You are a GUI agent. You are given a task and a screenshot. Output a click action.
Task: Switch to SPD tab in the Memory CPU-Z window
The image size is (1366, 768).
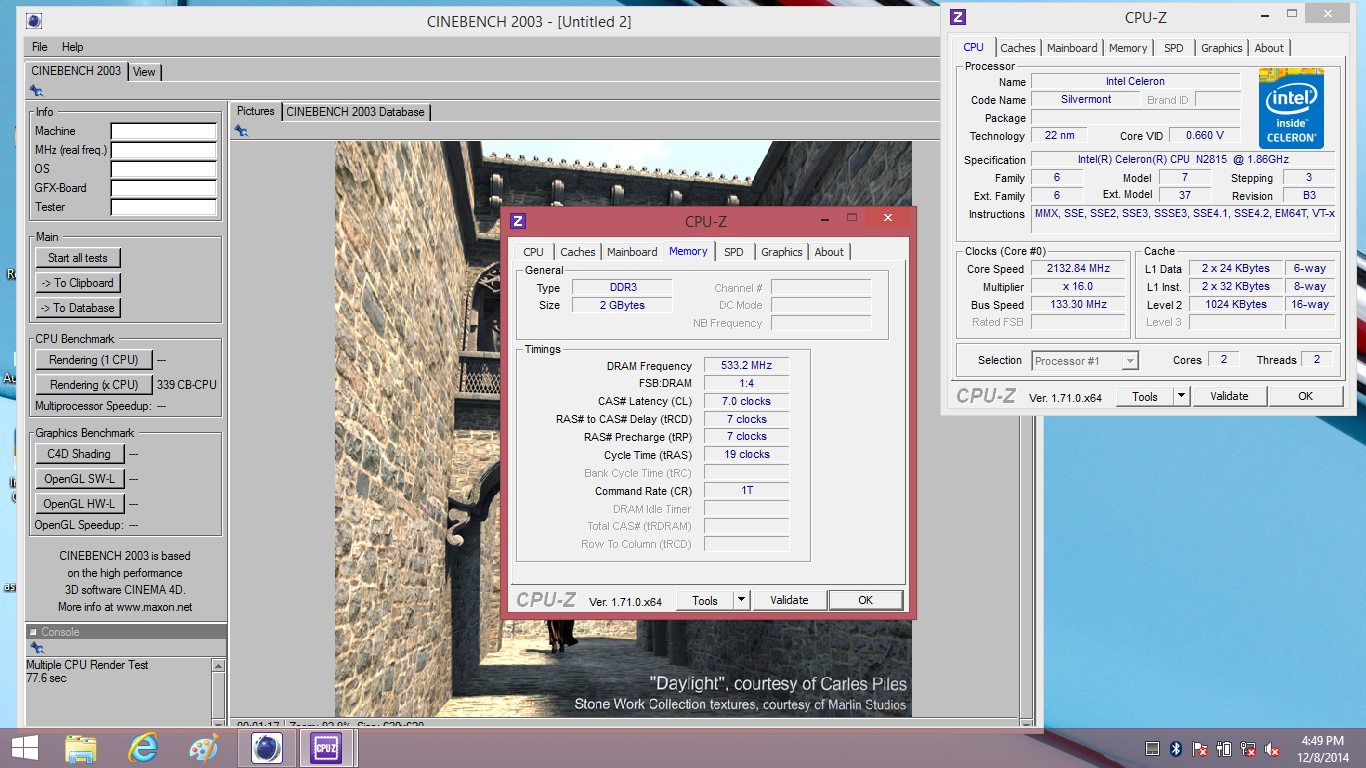point(734,252)
